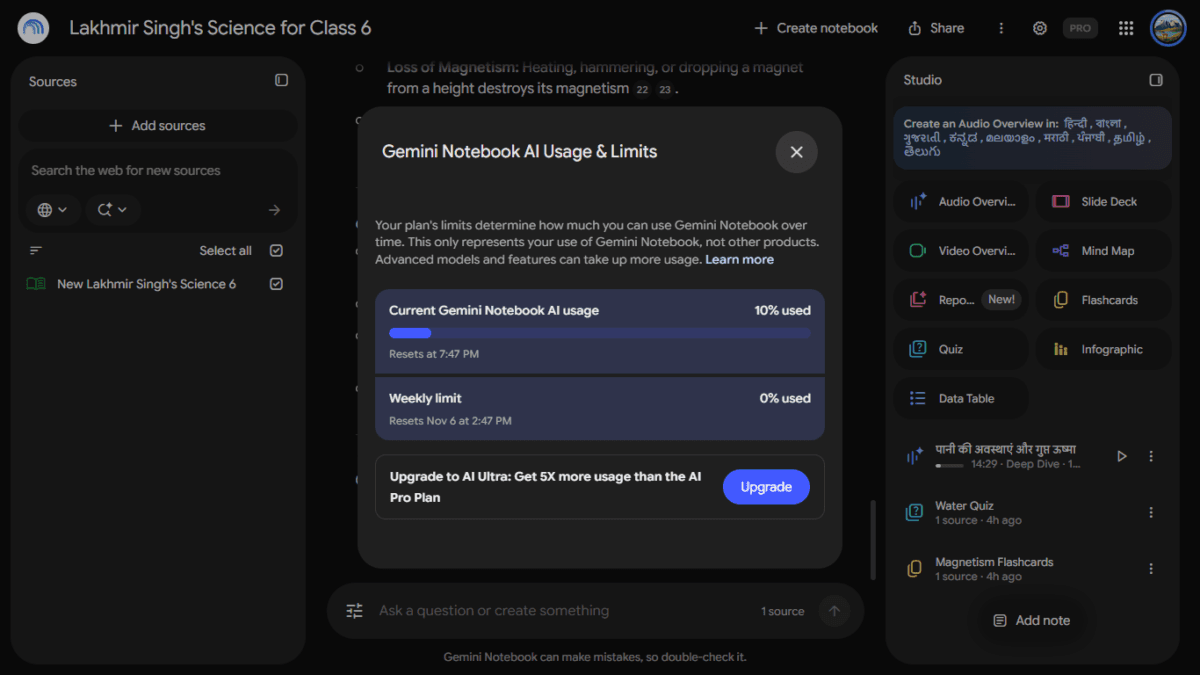The width and height of the screenshot is (1200, 675).
Task: Play the Hindi audio overview
Action: pos(1121,456)
